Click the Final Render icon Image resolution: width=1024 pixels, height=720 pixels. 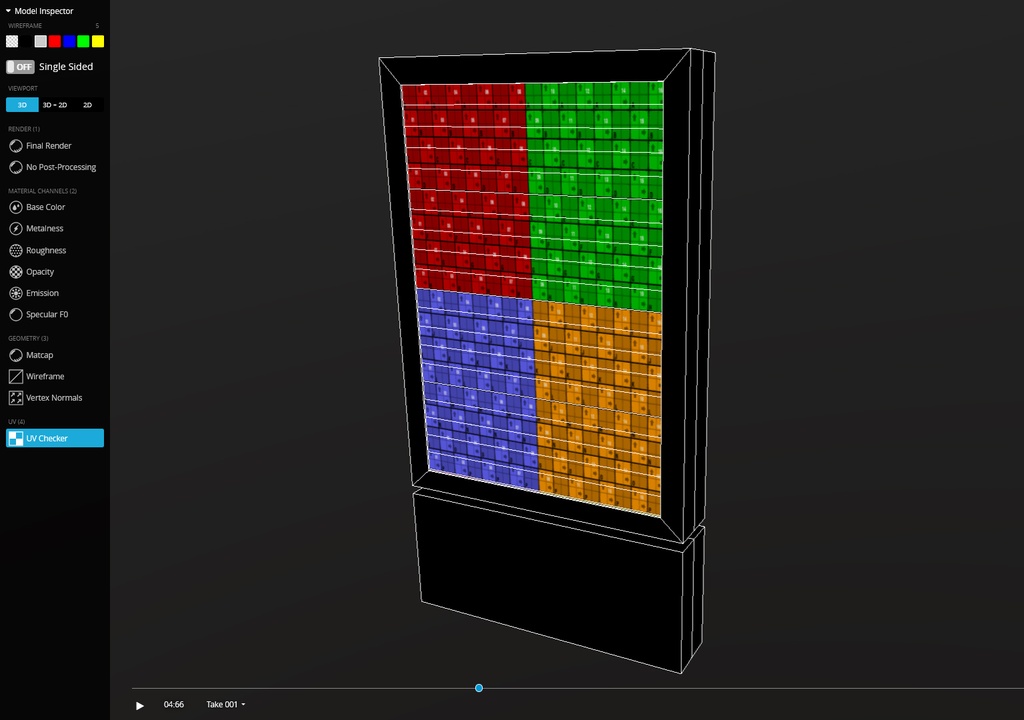tap(16, 146)
